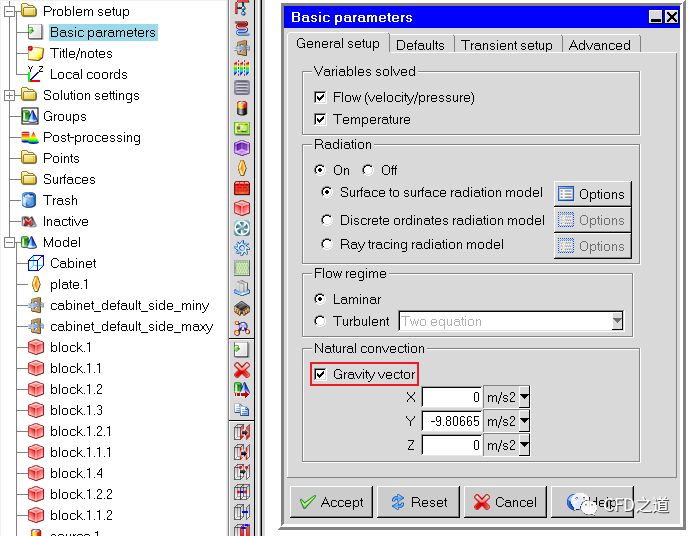
Task: Select Discrete ordinates radiation model
Action: [x=327, y=220]
